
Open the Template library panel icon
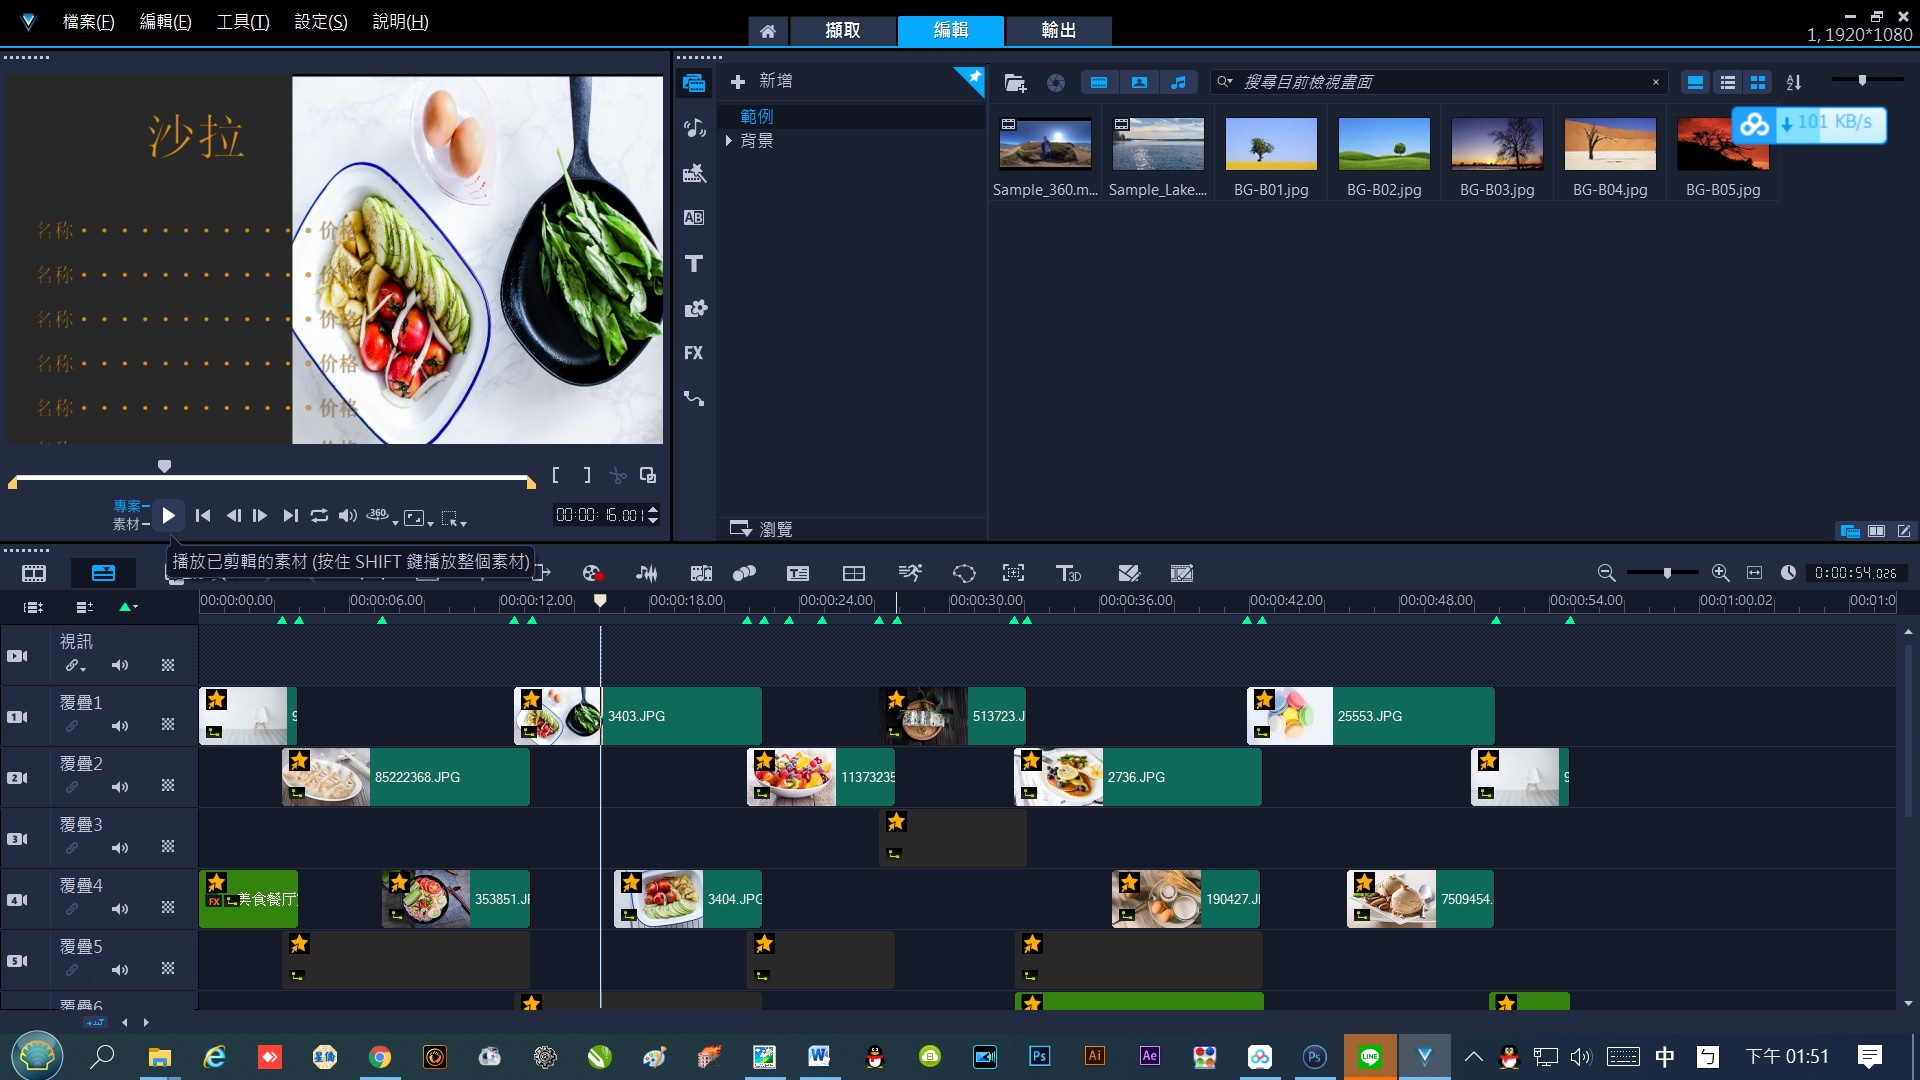point(694,174)
